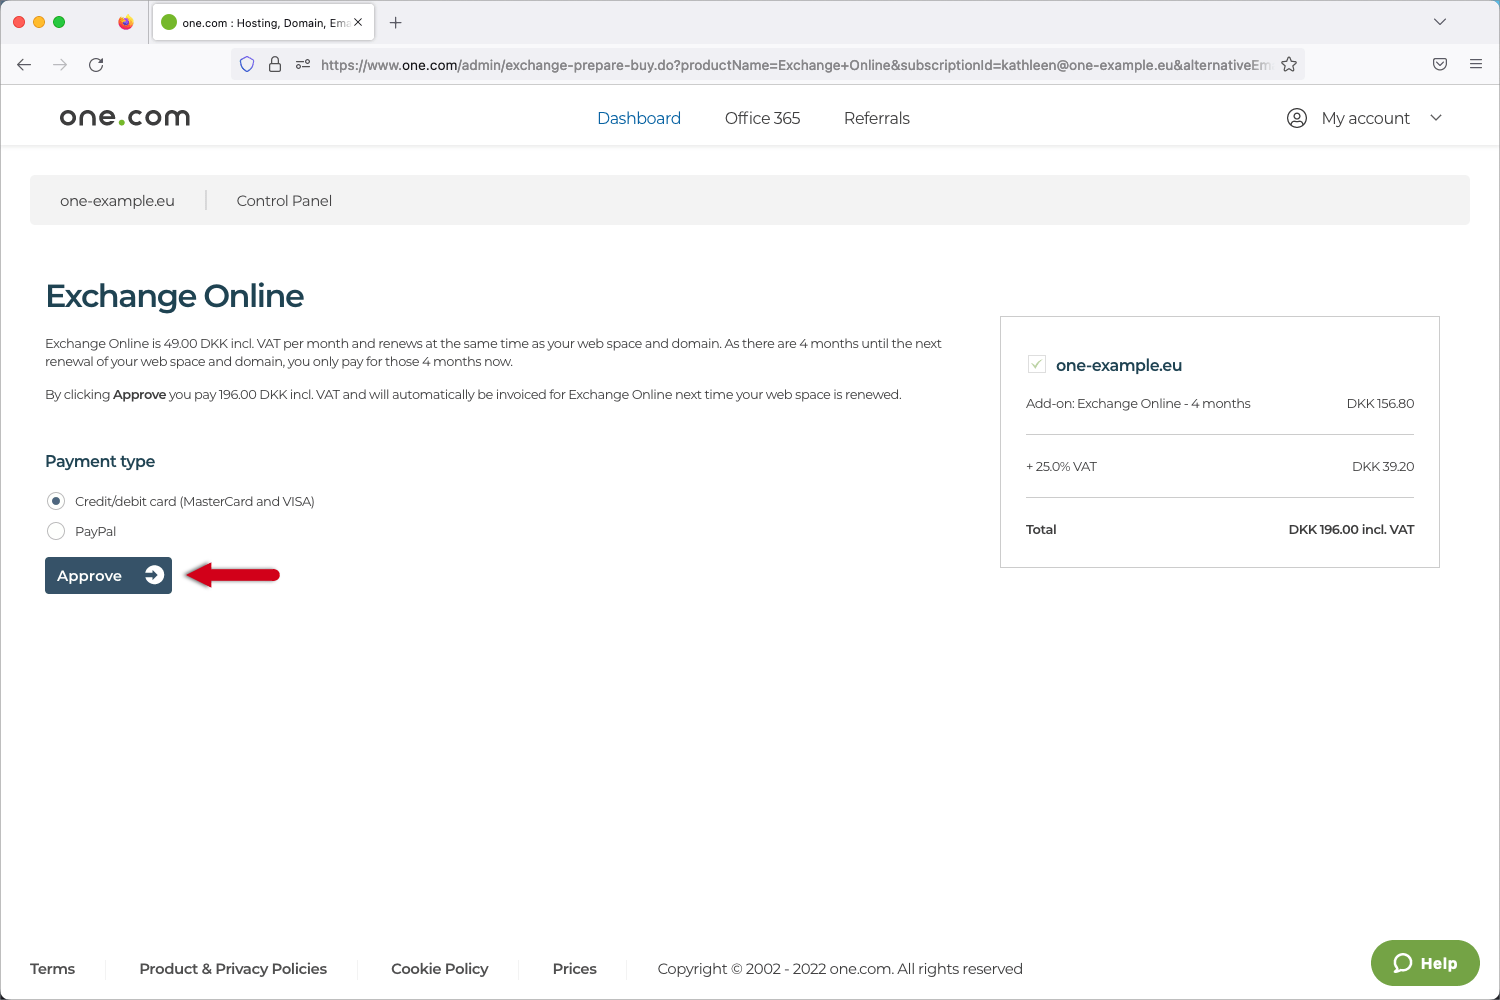The width and height of the screenshot is (1500, 1000).
Task: Open the Cookie Policy link
Action: coord(440,968)
